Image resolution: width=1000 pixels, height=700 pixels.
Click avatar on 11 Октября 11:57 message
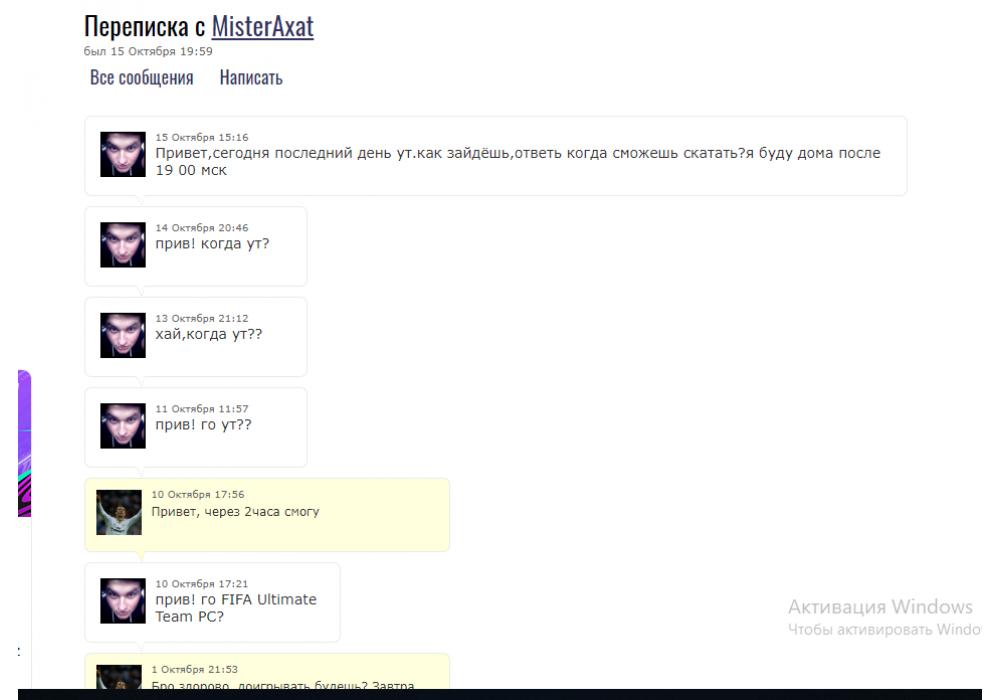click(123, 426)
